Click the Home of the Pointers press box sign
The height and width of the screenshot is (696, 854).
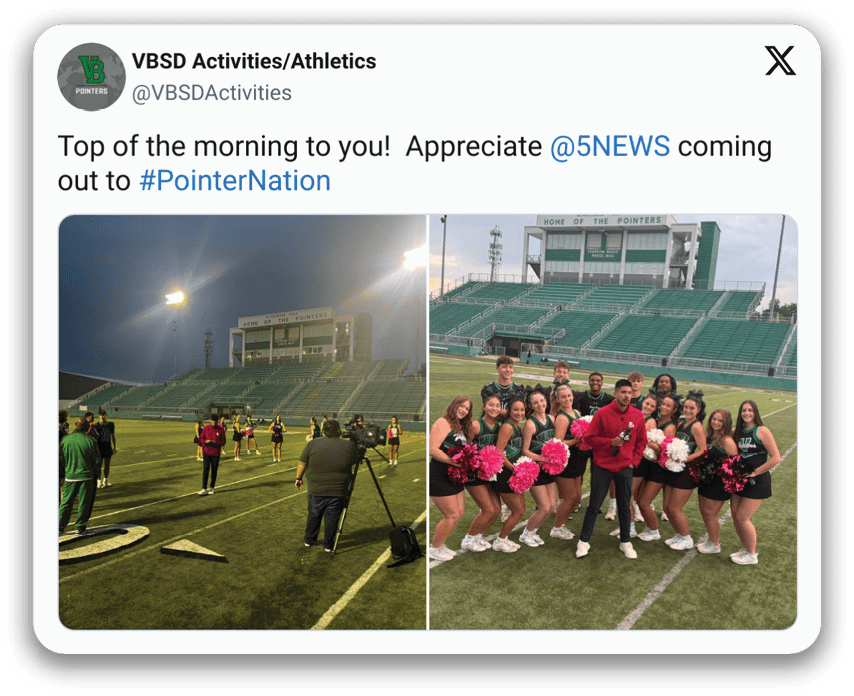[x=601, y=221]
